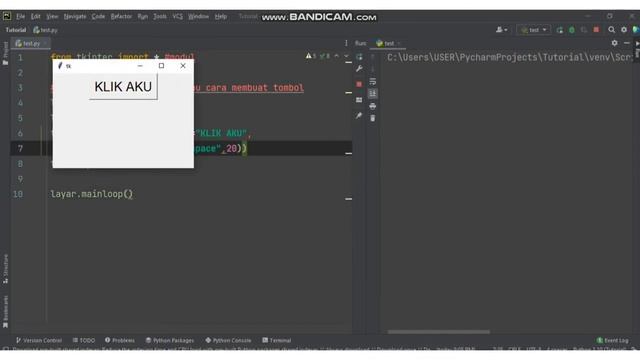
Task: Open the Python Packages tool window
Action: [170, 340]
